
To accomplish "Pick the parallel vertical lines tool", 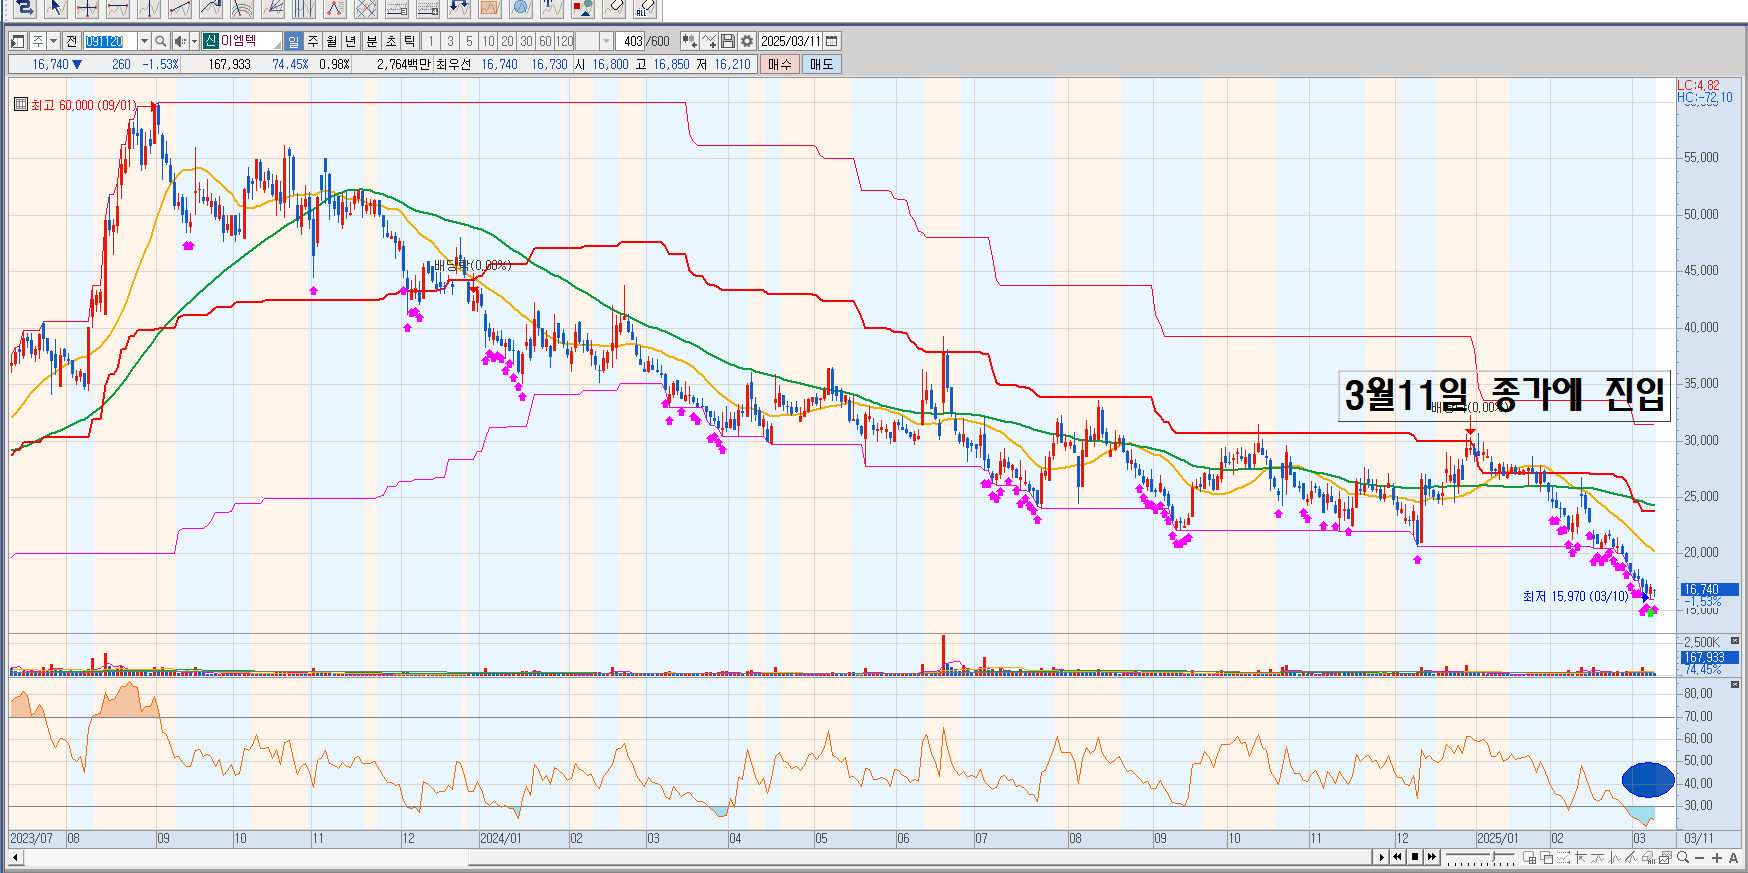I will pyautogui.click(x=304, y=8).
